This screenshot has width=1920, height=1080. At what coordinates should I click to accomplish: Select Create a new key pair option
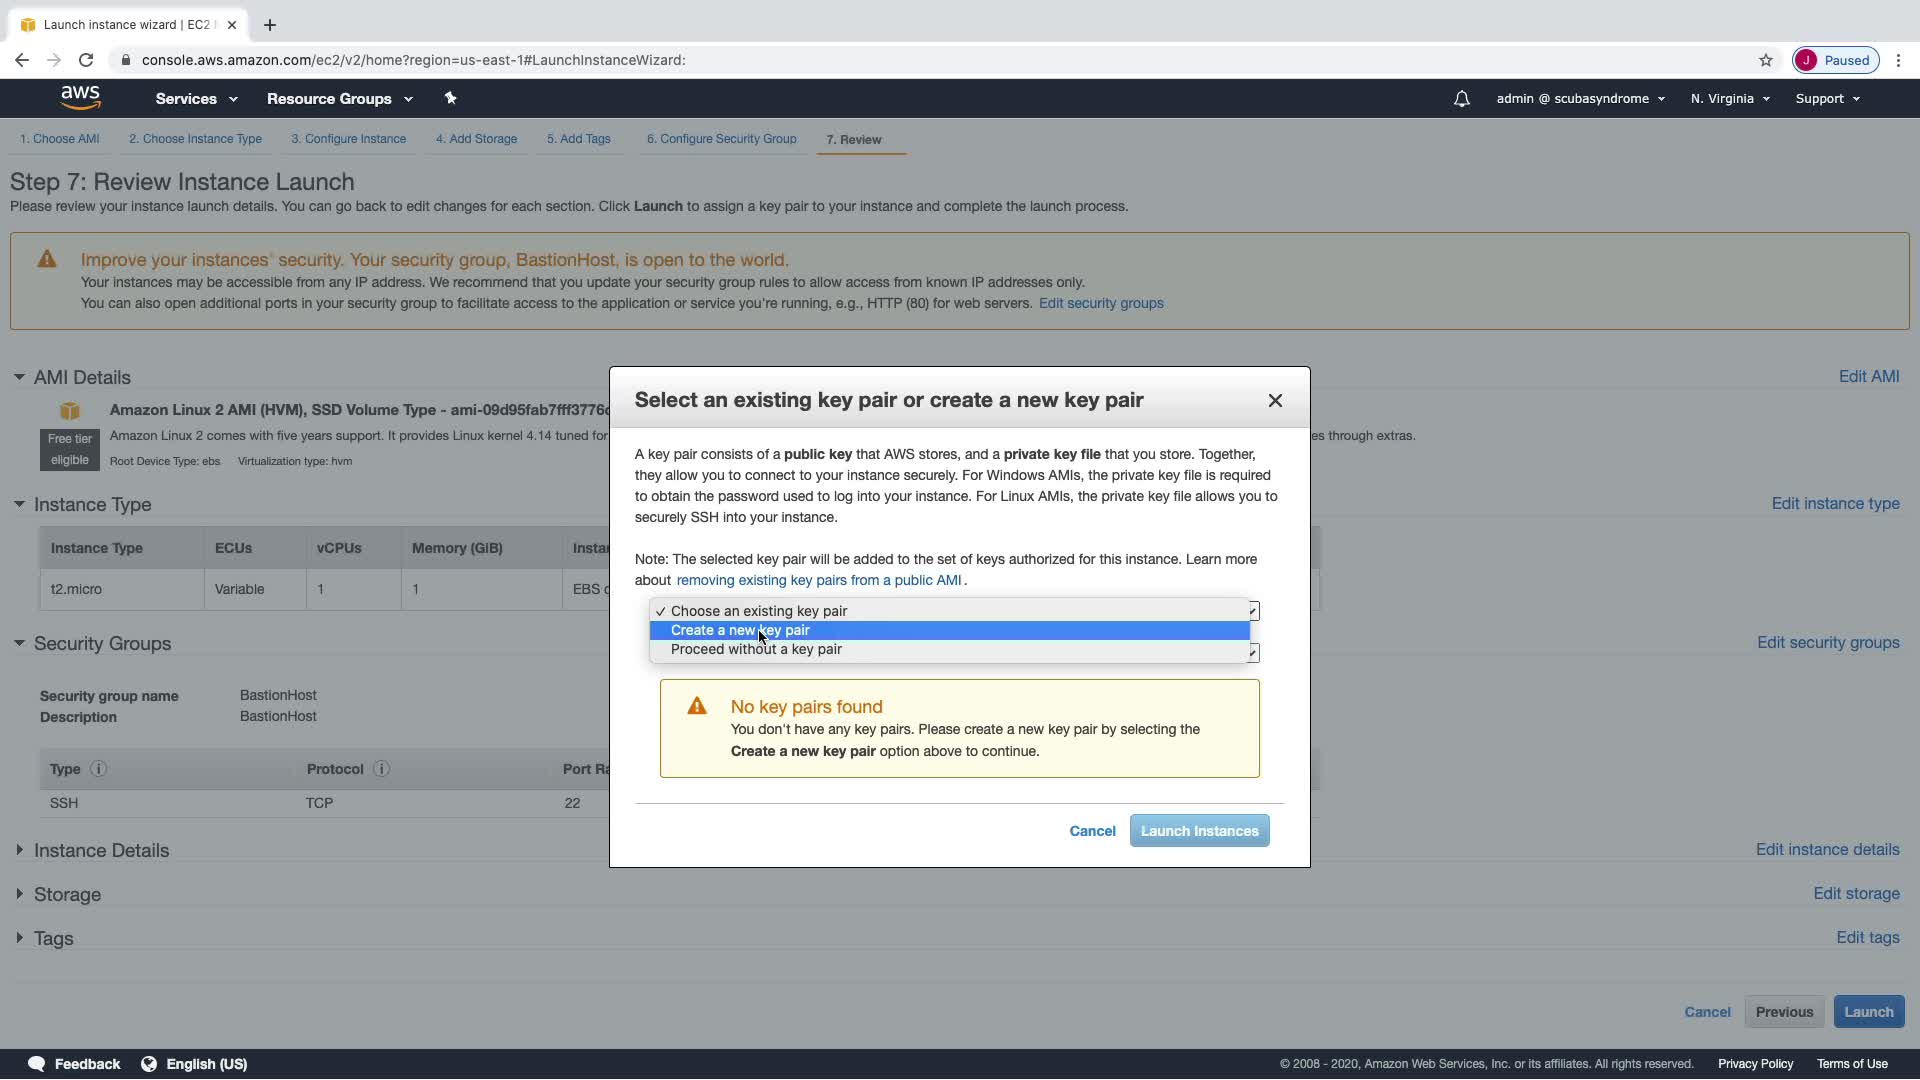click(740, 630)
